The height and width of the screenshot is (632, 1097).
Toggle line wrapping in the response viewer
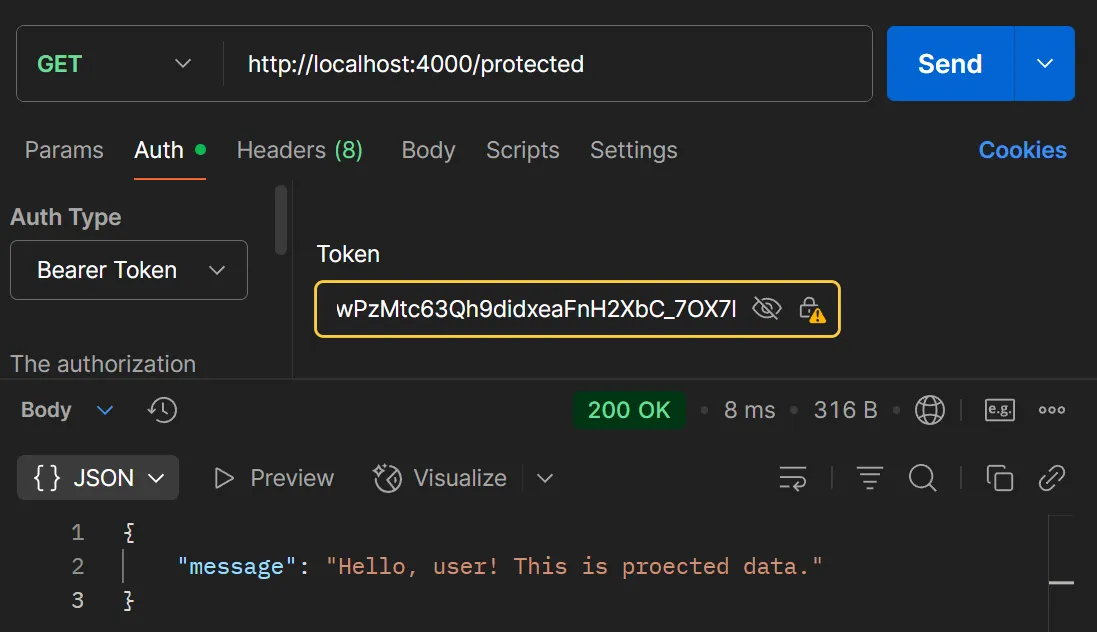tap(793, 478)
